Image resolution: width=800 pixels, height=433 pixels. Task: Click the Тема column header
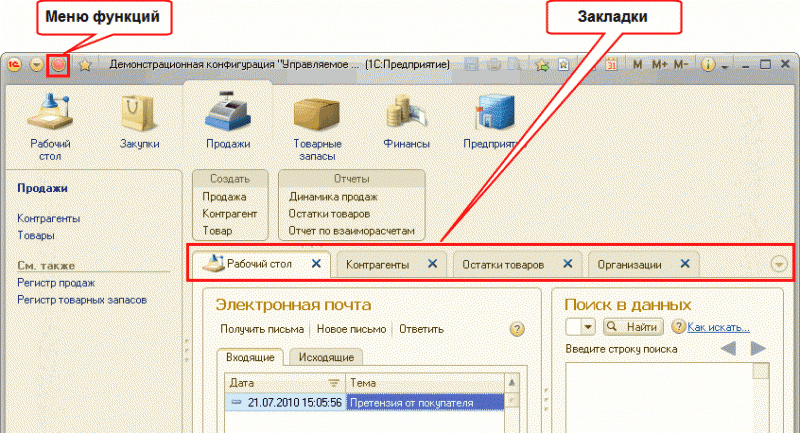tap(425, 383)
